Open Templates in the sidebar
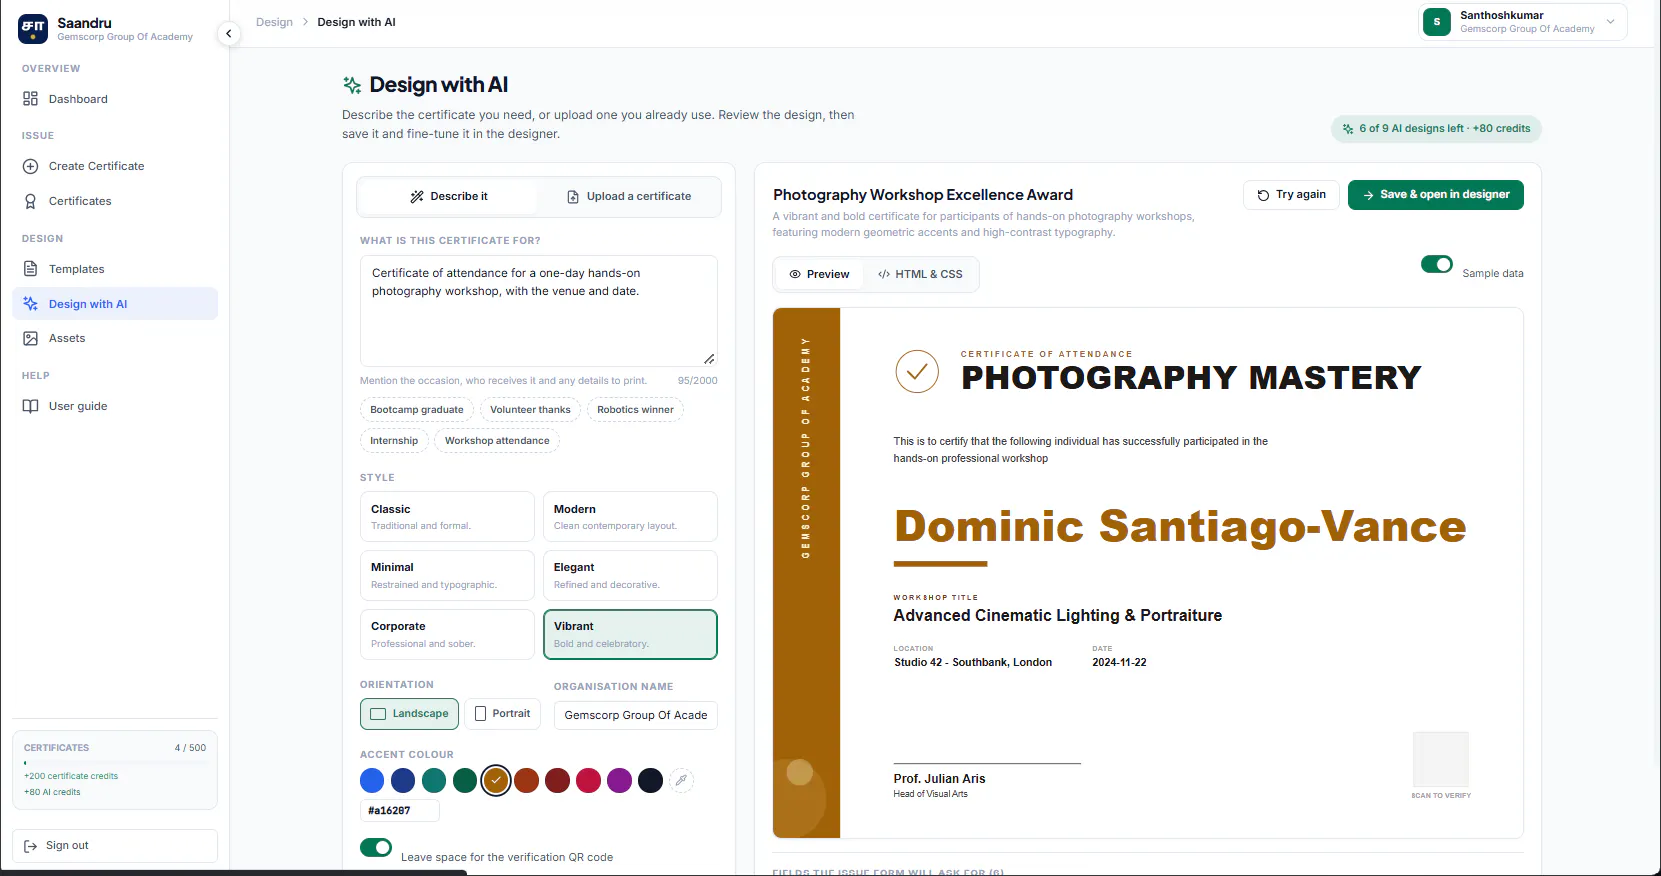Image resolution: width=1661 pixels, height=876 pixels. pos(115,269)
